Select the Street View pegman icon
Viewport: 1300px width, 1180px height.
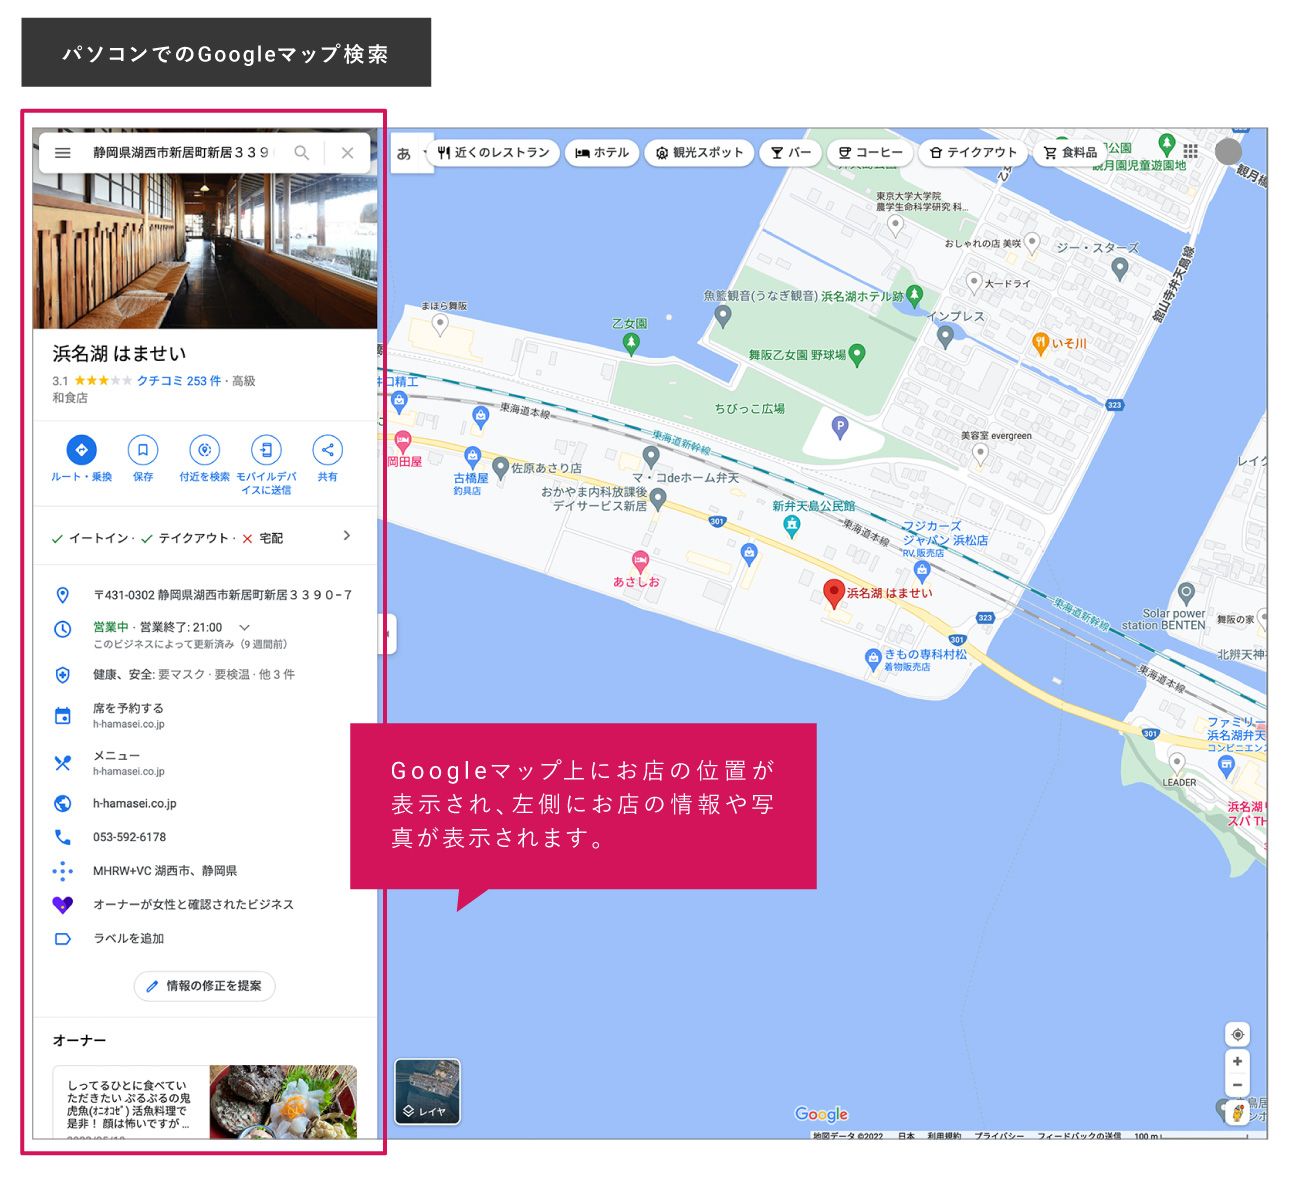tap(1237, 1112)
